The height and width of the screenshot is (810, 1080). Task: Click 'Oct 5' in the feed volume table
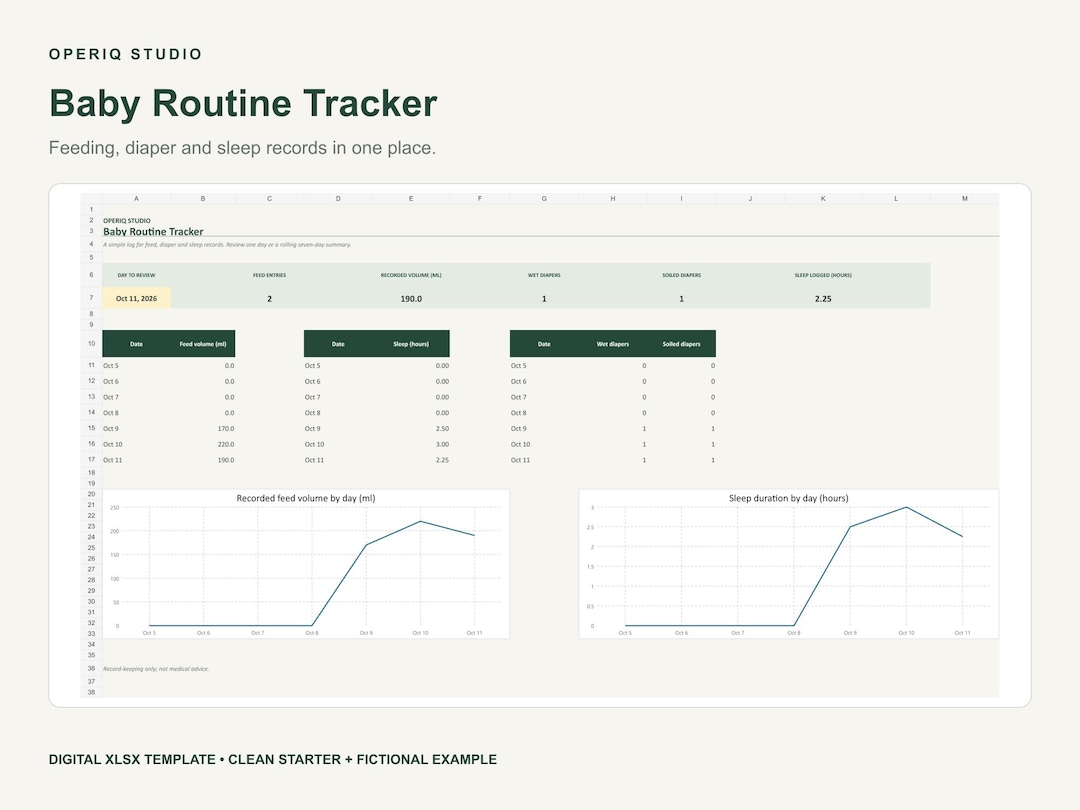111,366
